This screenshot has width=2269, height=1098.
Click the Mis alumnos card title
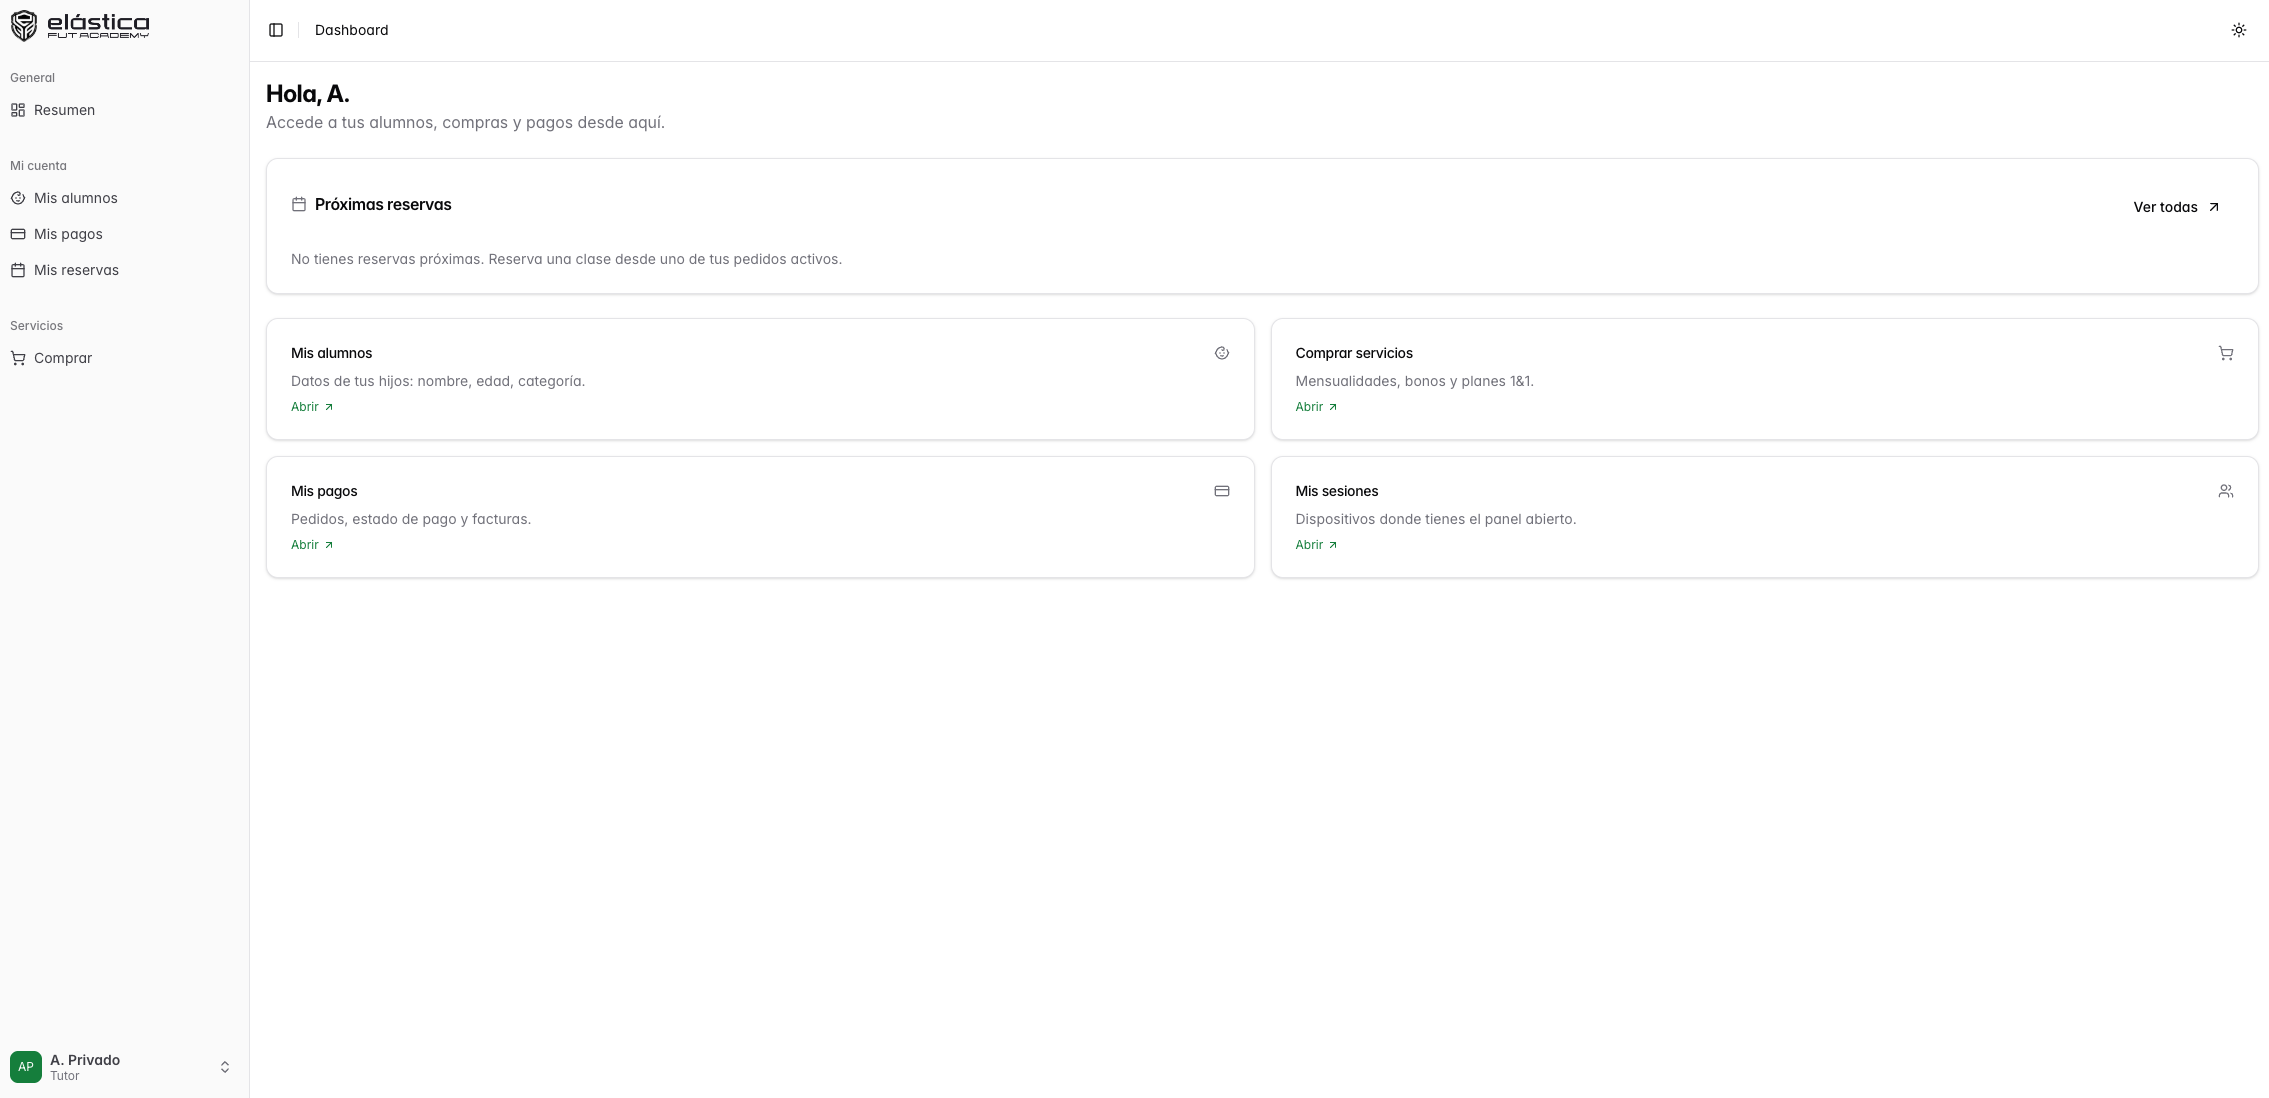pyautogui.click(x=331, y=353)
